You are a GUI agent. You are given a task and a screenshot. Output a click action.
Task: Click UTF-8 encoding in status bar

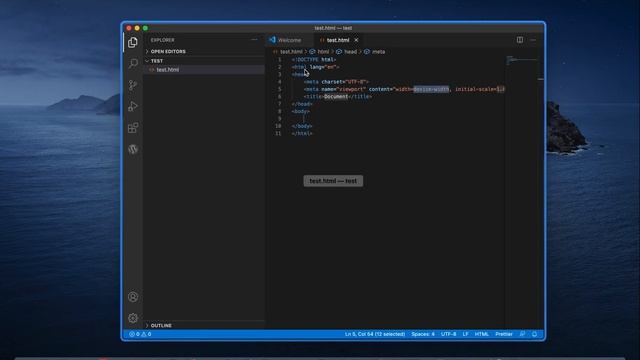pyautogui.click(x=449, y=334)
